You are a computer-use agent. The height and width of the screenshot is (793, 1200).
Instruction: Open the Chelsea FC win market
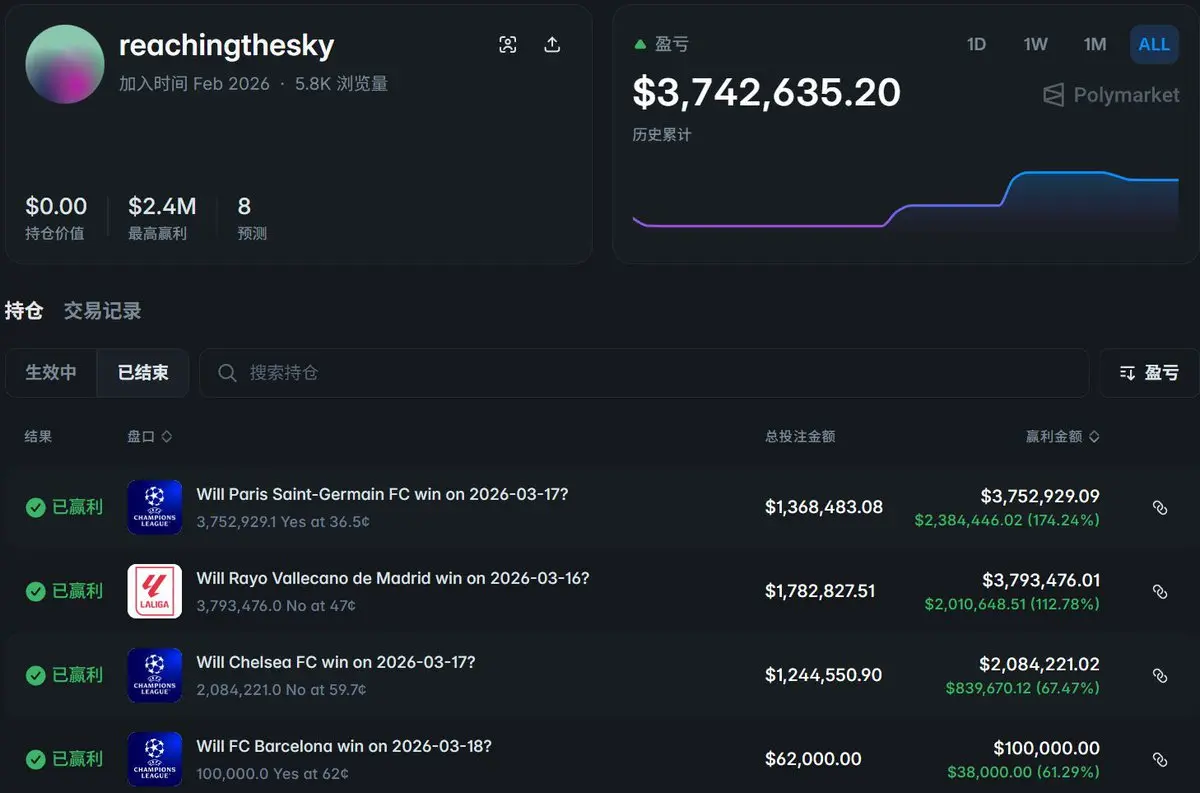(336, 662)
